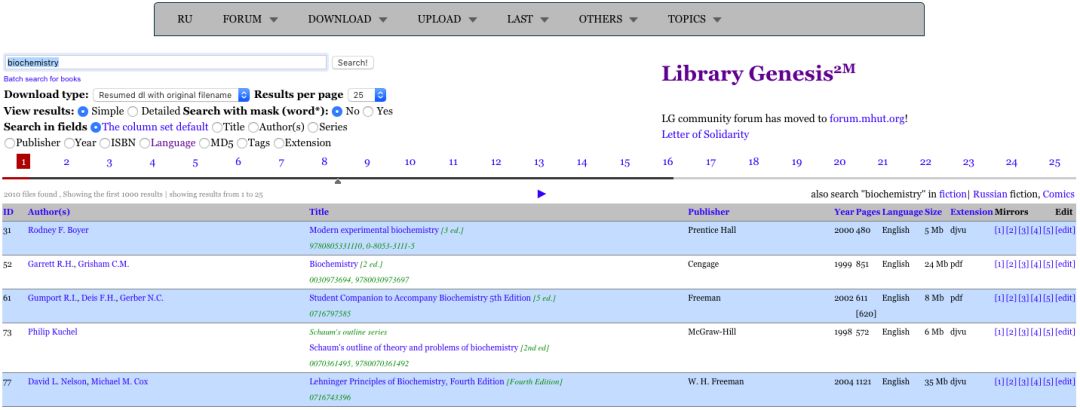Screen dimensions: 1080x410
Task: Expand the OTHERS menu
Action: 608,19
